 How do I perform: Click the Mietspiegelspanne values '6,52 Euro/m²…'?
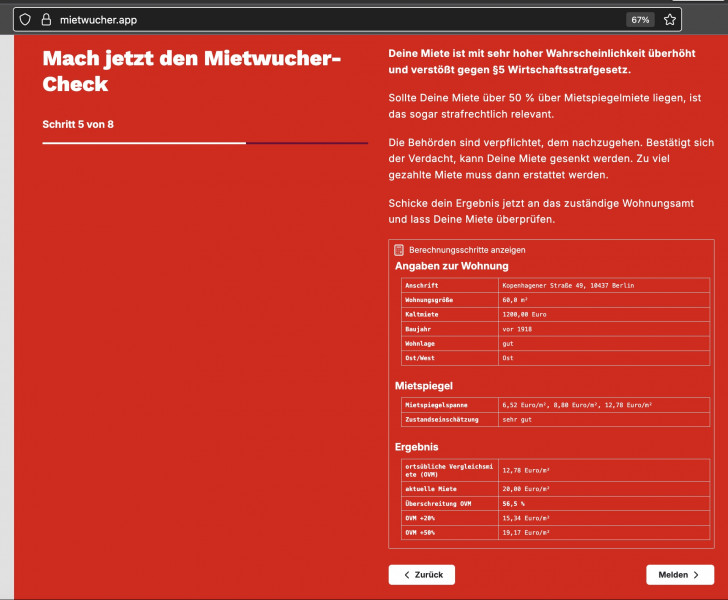click(x=577, y=404)
